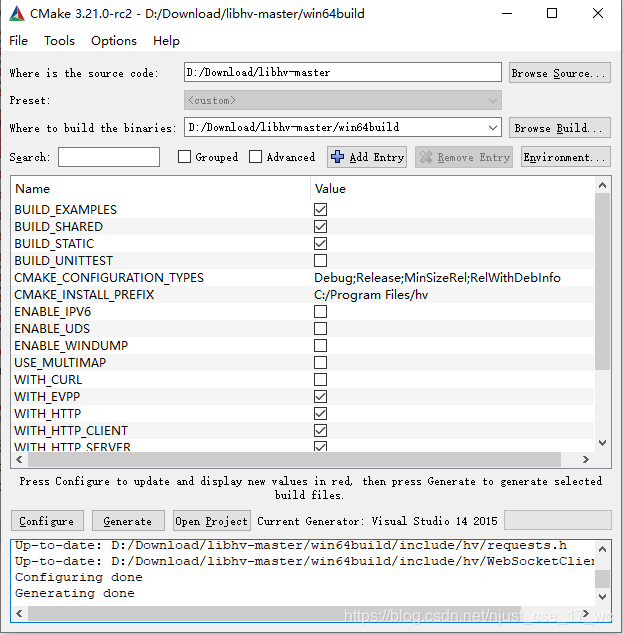Click Browse Source button
The width and height of the screenshot is (623, 635).
tap(559, 73)
